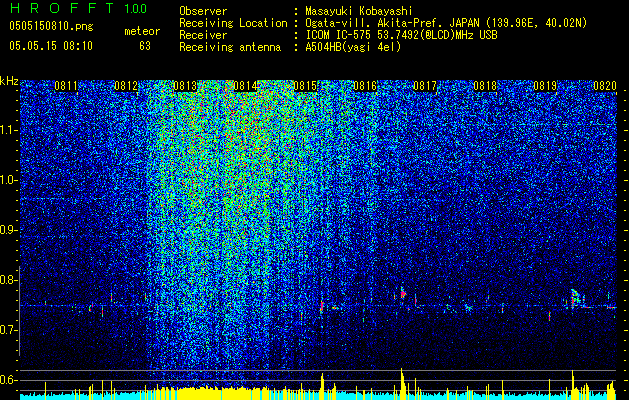Click the Receiving antenna field label
The height and width of the screenshot is (400, 629).
pyautogui.click(x=230, y=47)
